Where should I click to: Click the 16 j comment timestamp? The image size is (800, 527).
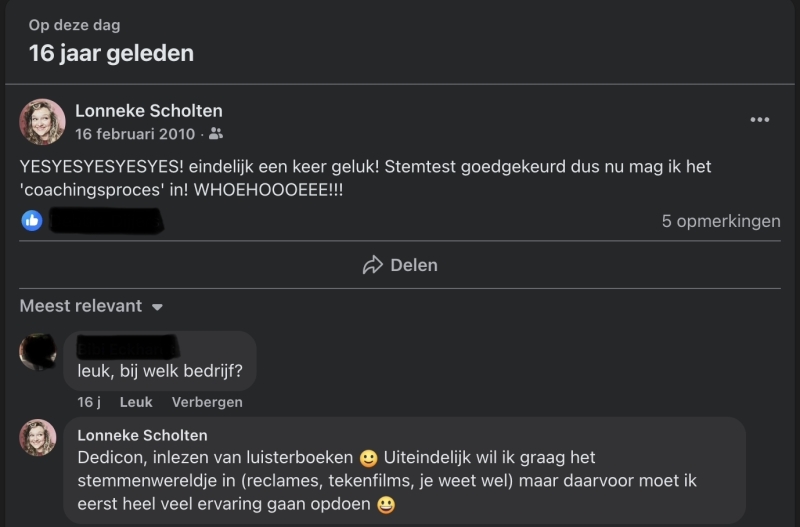point(89,402)
